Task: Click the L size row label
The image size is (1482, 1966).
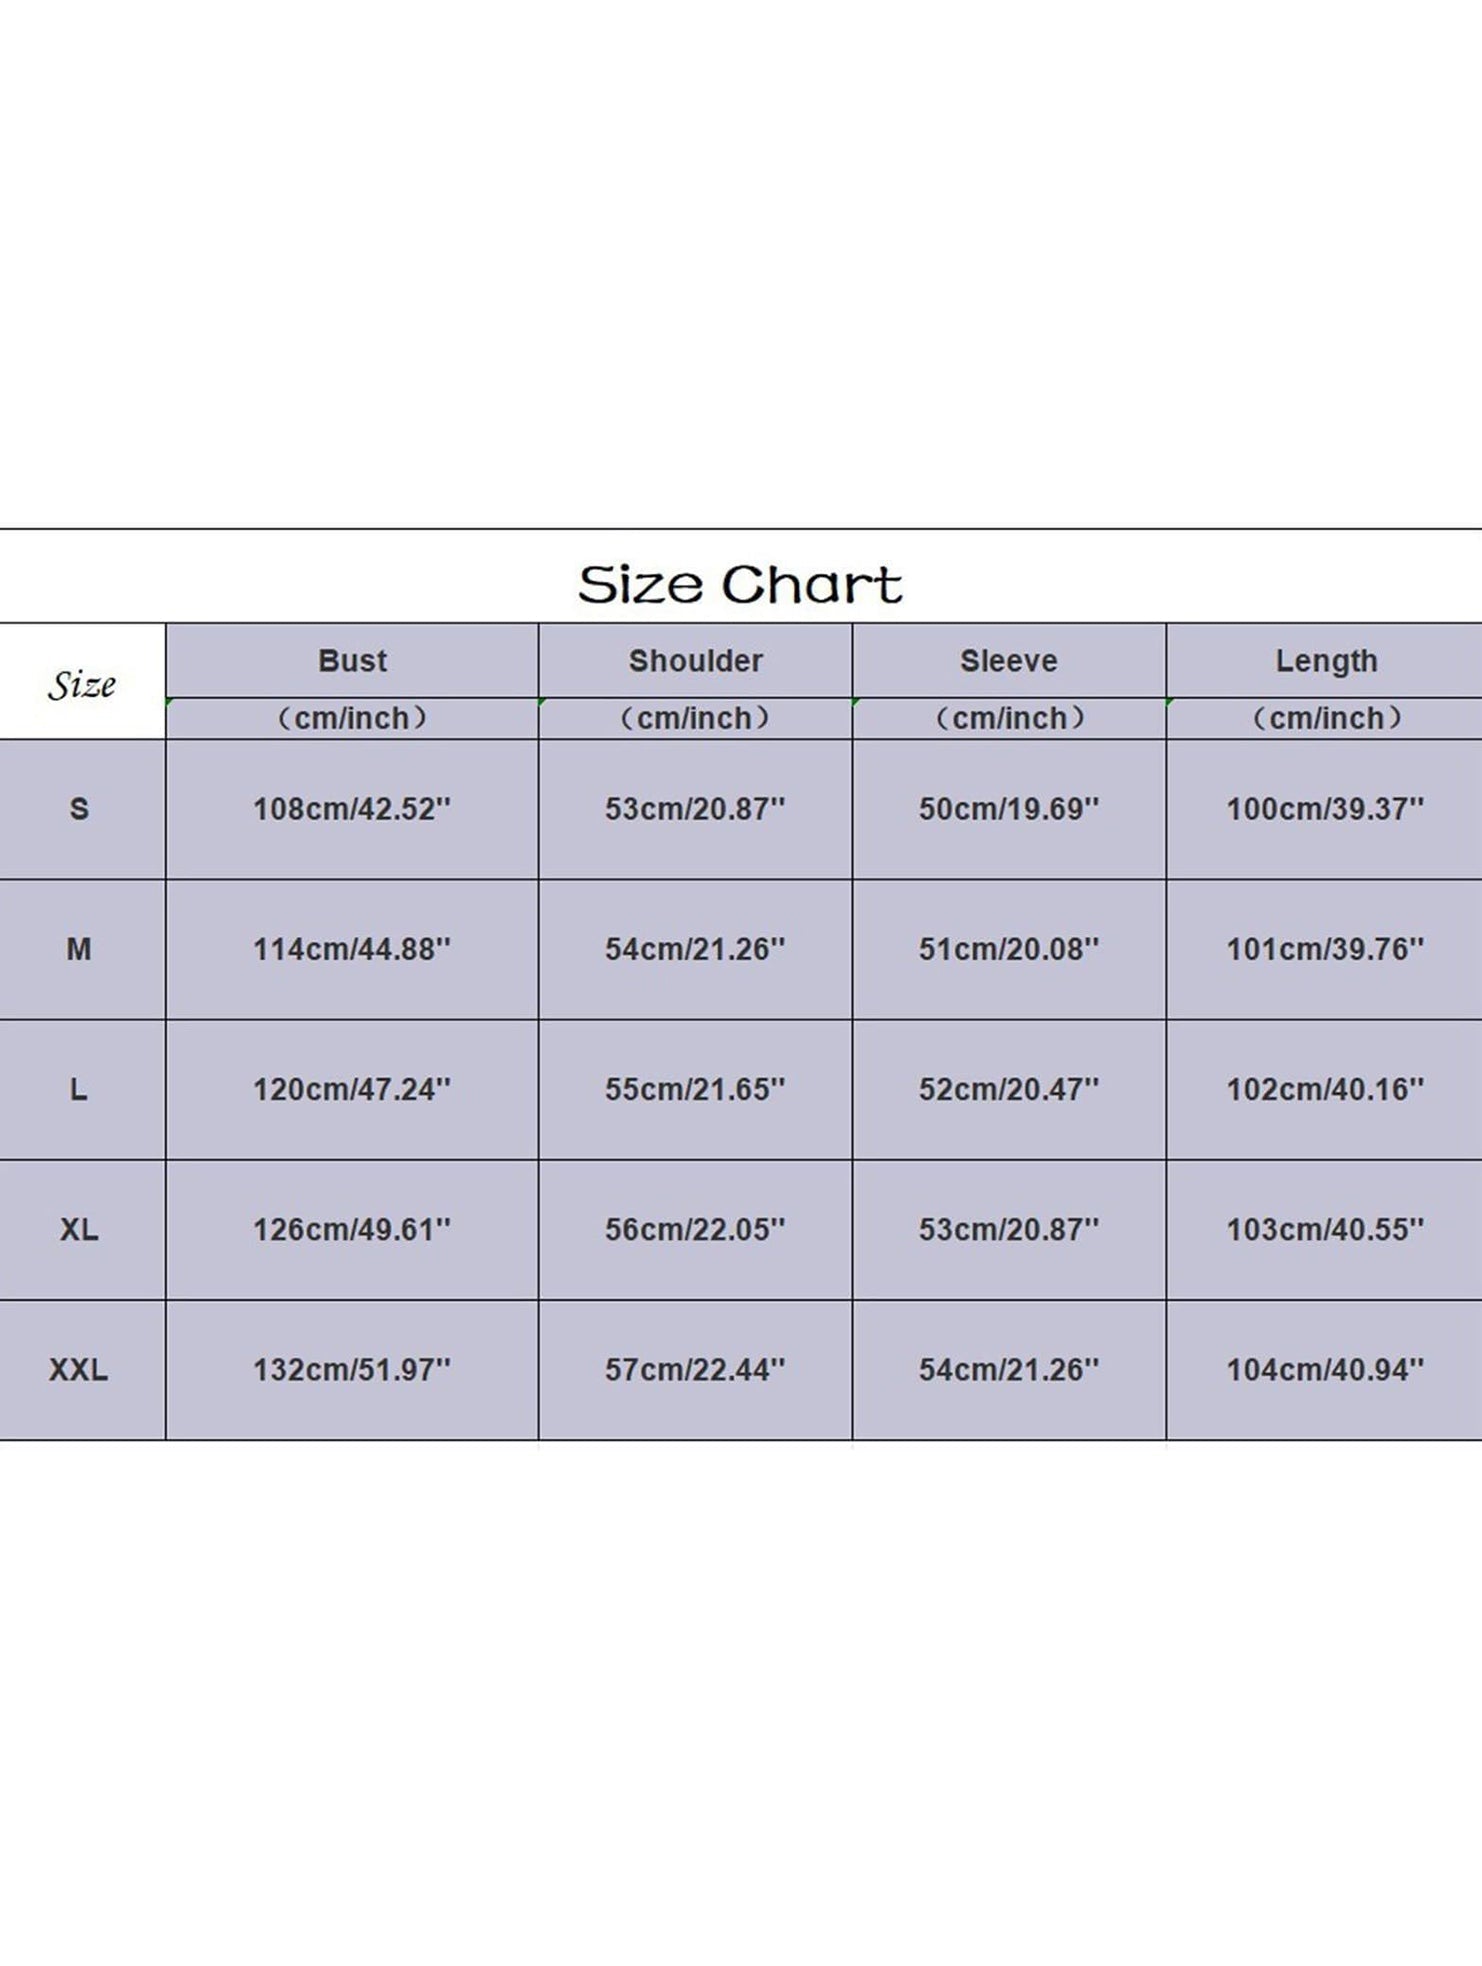Action: (x=79, y=1089)
